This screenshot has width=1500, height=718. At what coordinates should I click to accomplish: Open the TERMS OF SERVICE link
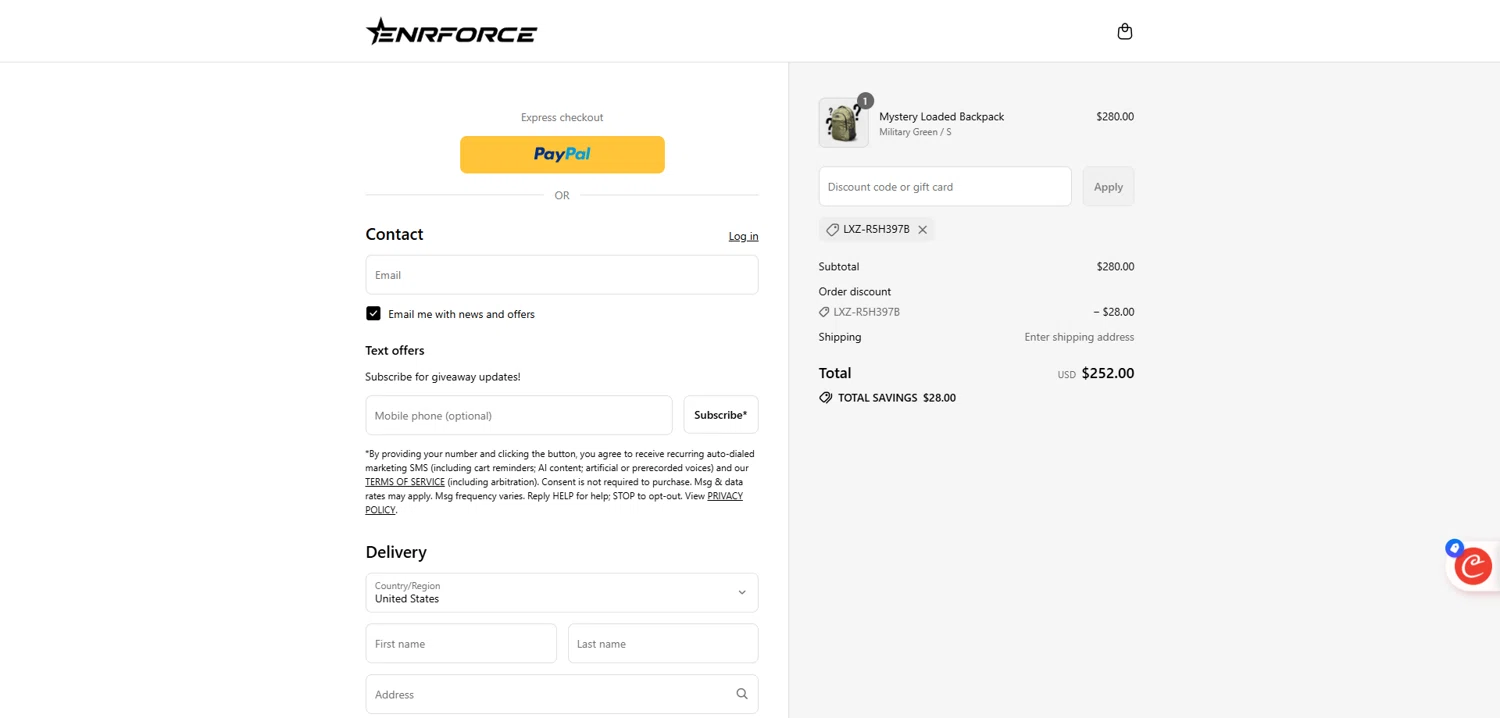pyautogui.click(x=405, y=482)
